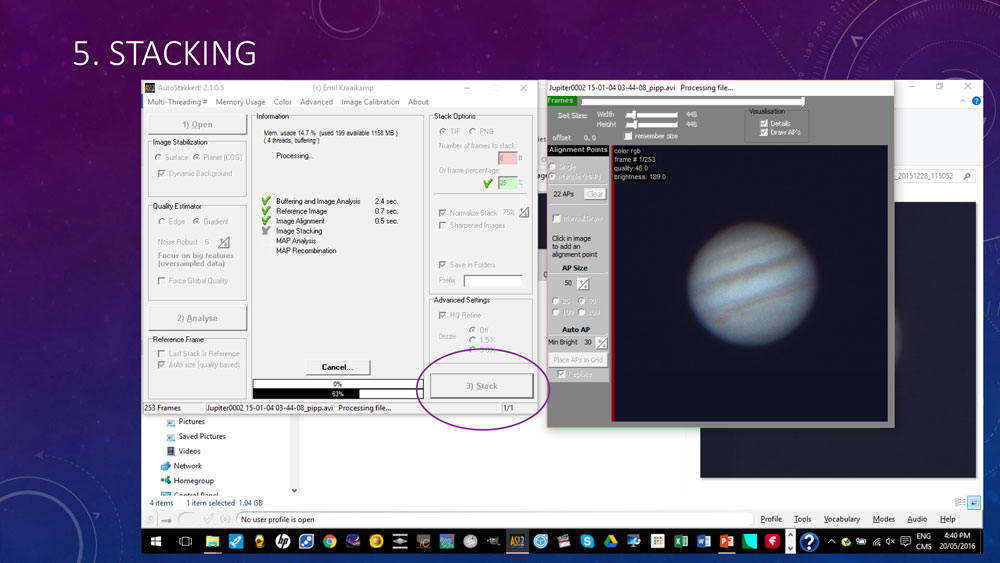Collapse the Explorer ribbon chevron
The height and width of the screenshot is (563, 1000).
click(x=962, y=101)
